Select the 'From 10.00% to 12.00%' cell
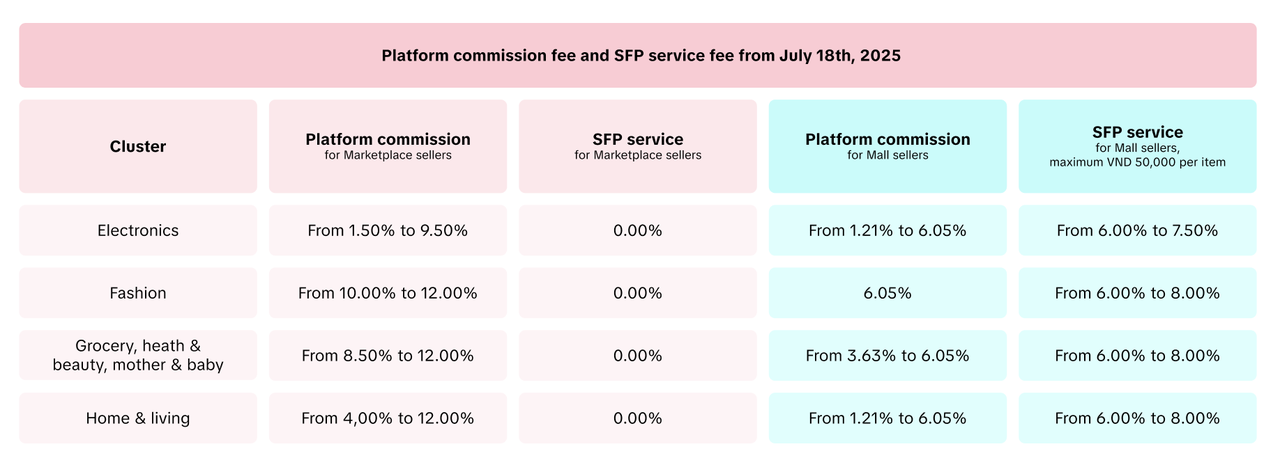This screenshot has height=465, width=1280. (x=388, y=293)
